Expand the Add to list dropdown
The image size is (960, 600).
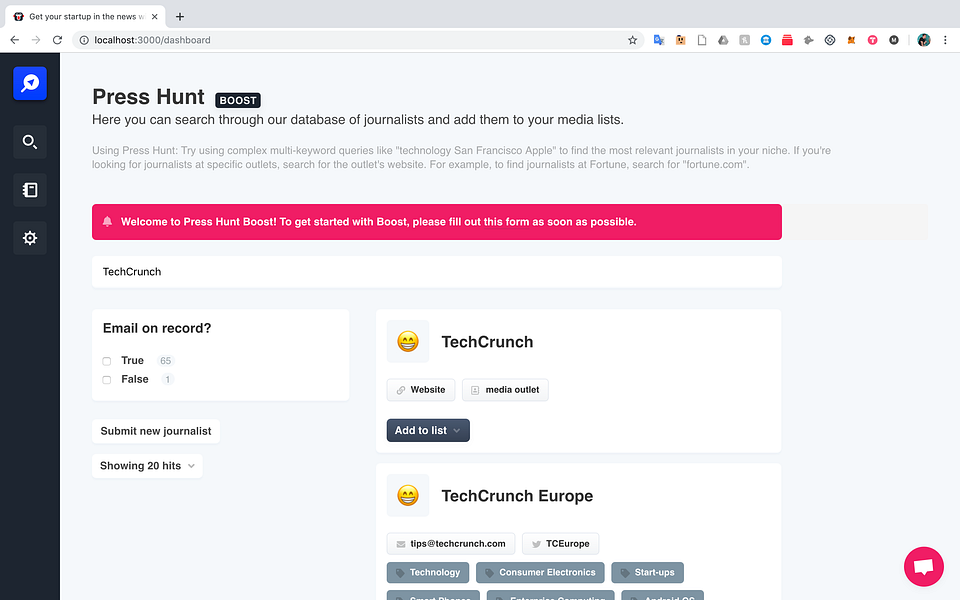pos(428,430)
